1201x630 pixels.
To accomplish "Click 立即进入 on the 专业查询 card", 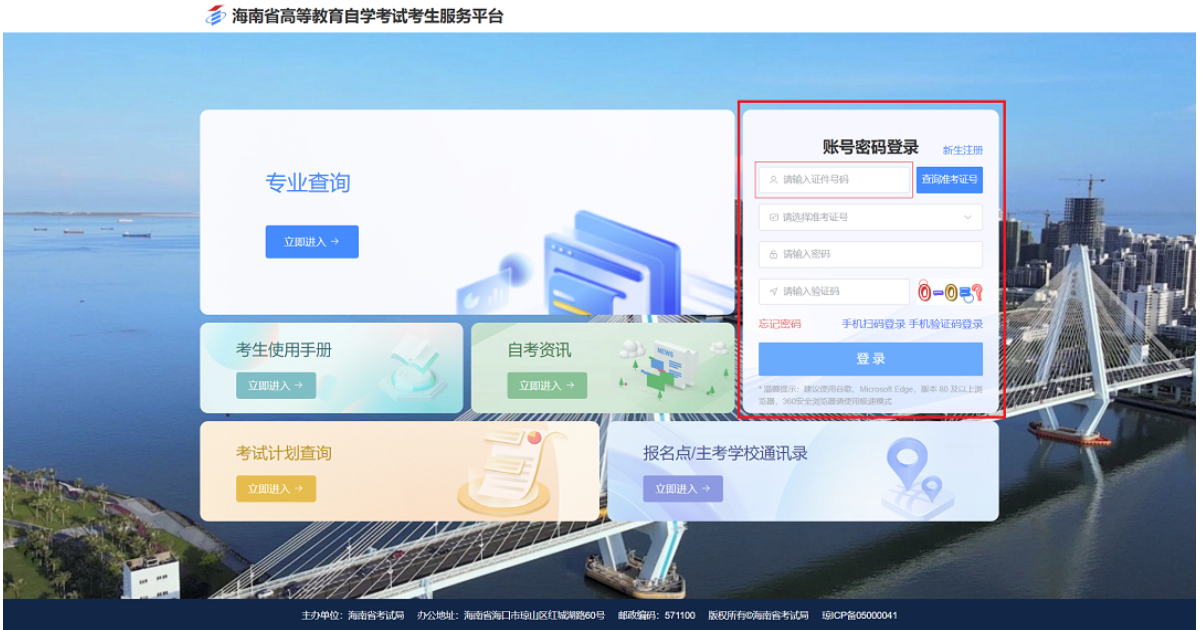I will (311, 241).
